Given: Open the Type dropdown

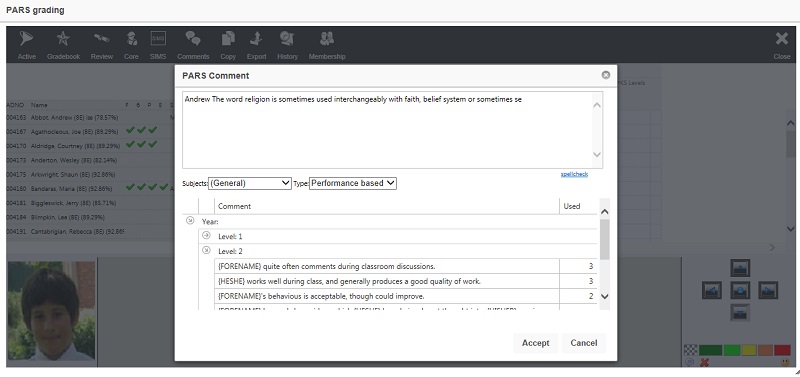Looking at the screenshot, I should (353, 183).
